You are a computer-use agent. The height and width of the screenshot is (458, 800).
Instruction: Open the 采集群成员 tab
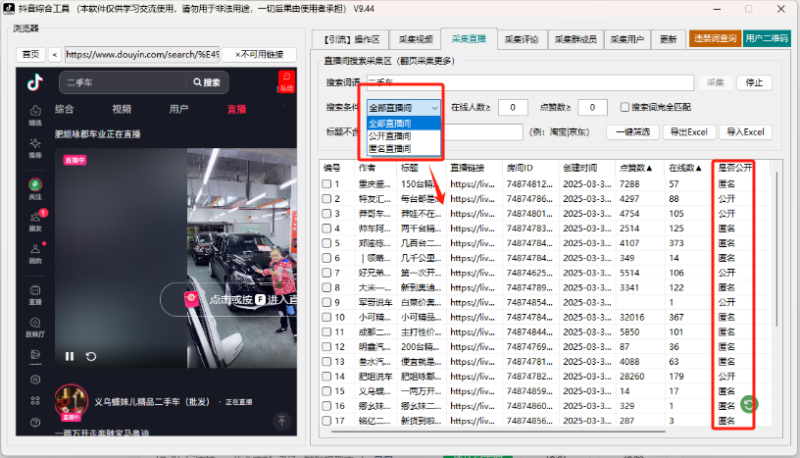[576, 39]
